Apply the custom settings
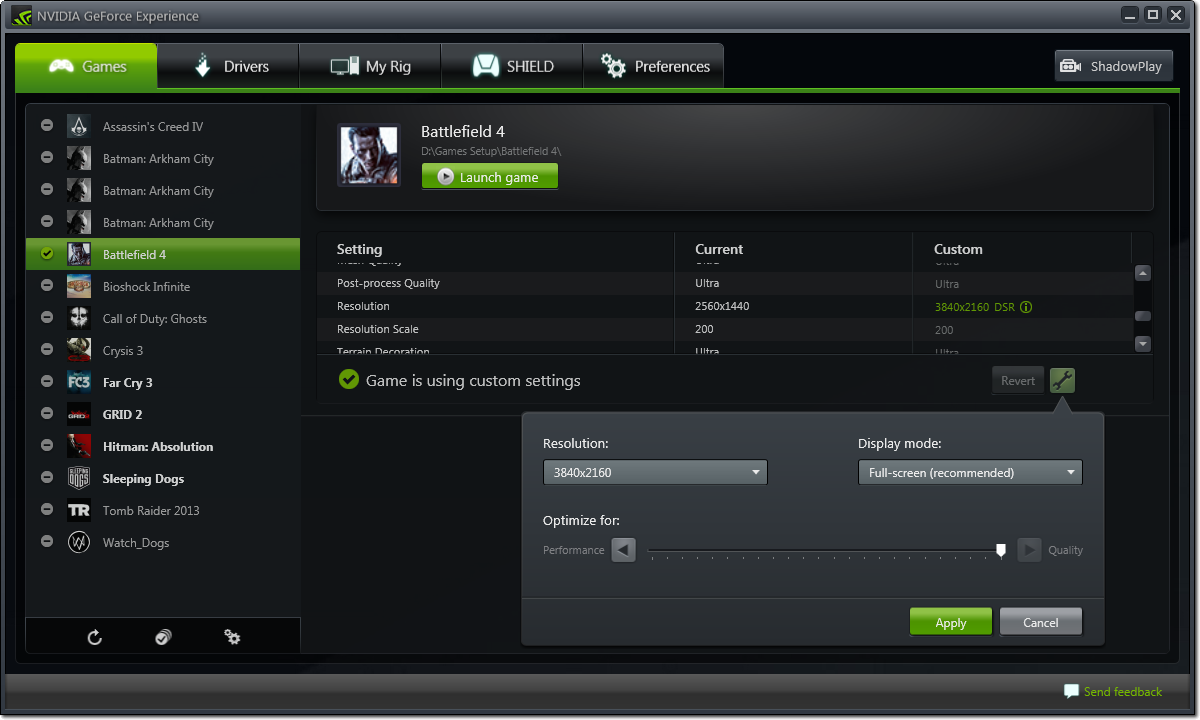The height and width of the screenshot is (720, 1200). pos(951,622)
